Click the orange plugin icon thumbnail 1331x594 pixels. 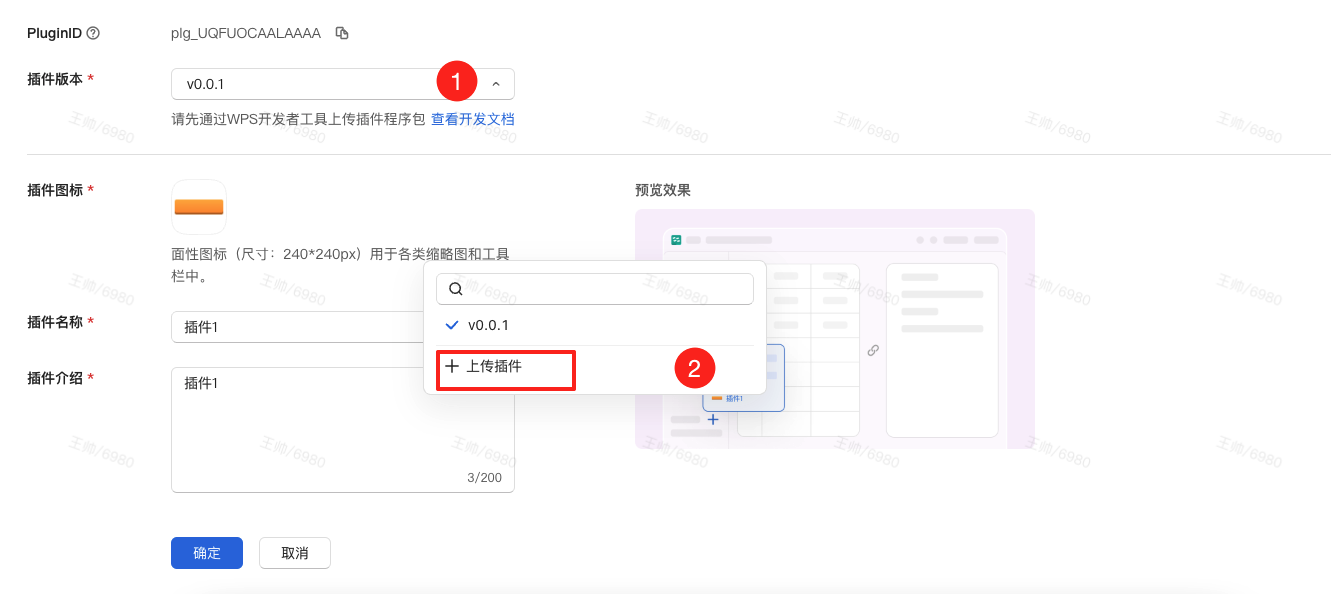[199, 207]
